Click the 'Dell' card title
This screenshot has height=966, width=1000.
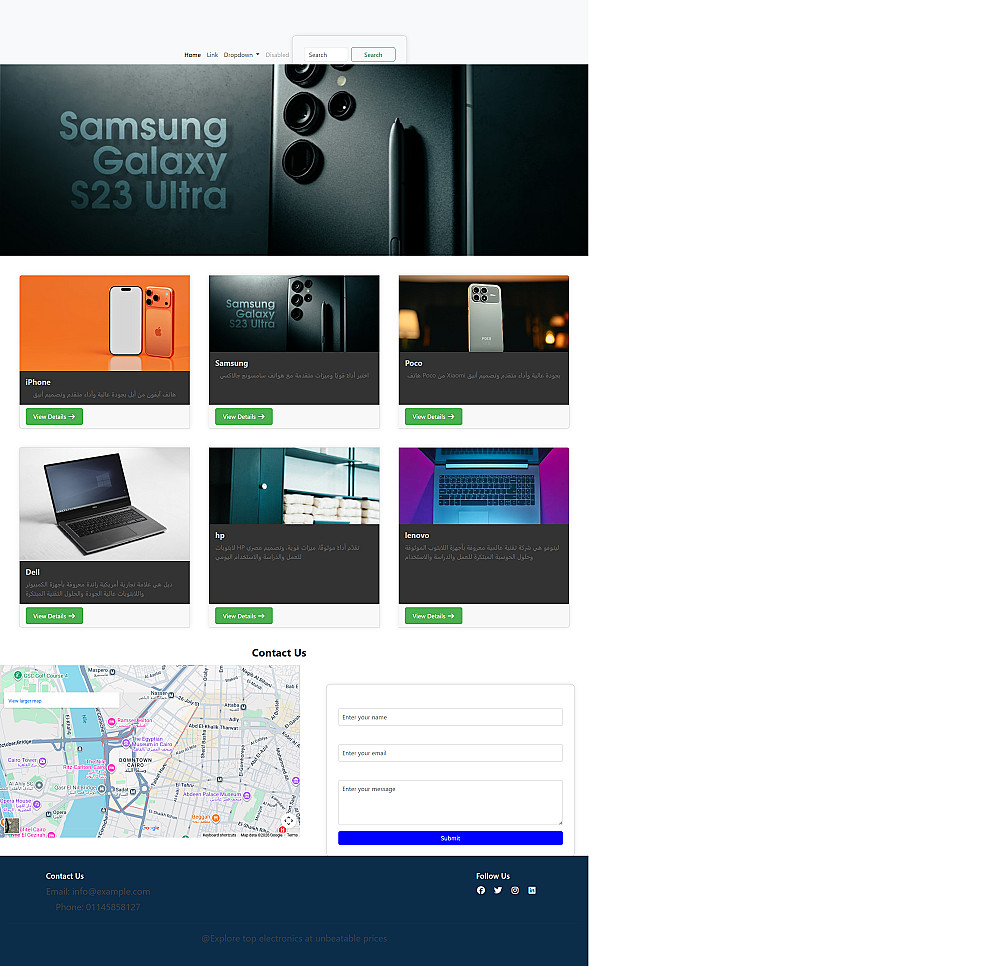tap(33, 572)
